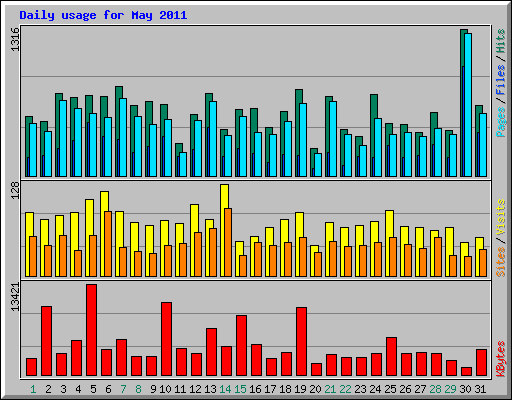Select day 5 on the x-axis
Image resolution: width=512 pixels, height=400 pixels.
[93, 389]
